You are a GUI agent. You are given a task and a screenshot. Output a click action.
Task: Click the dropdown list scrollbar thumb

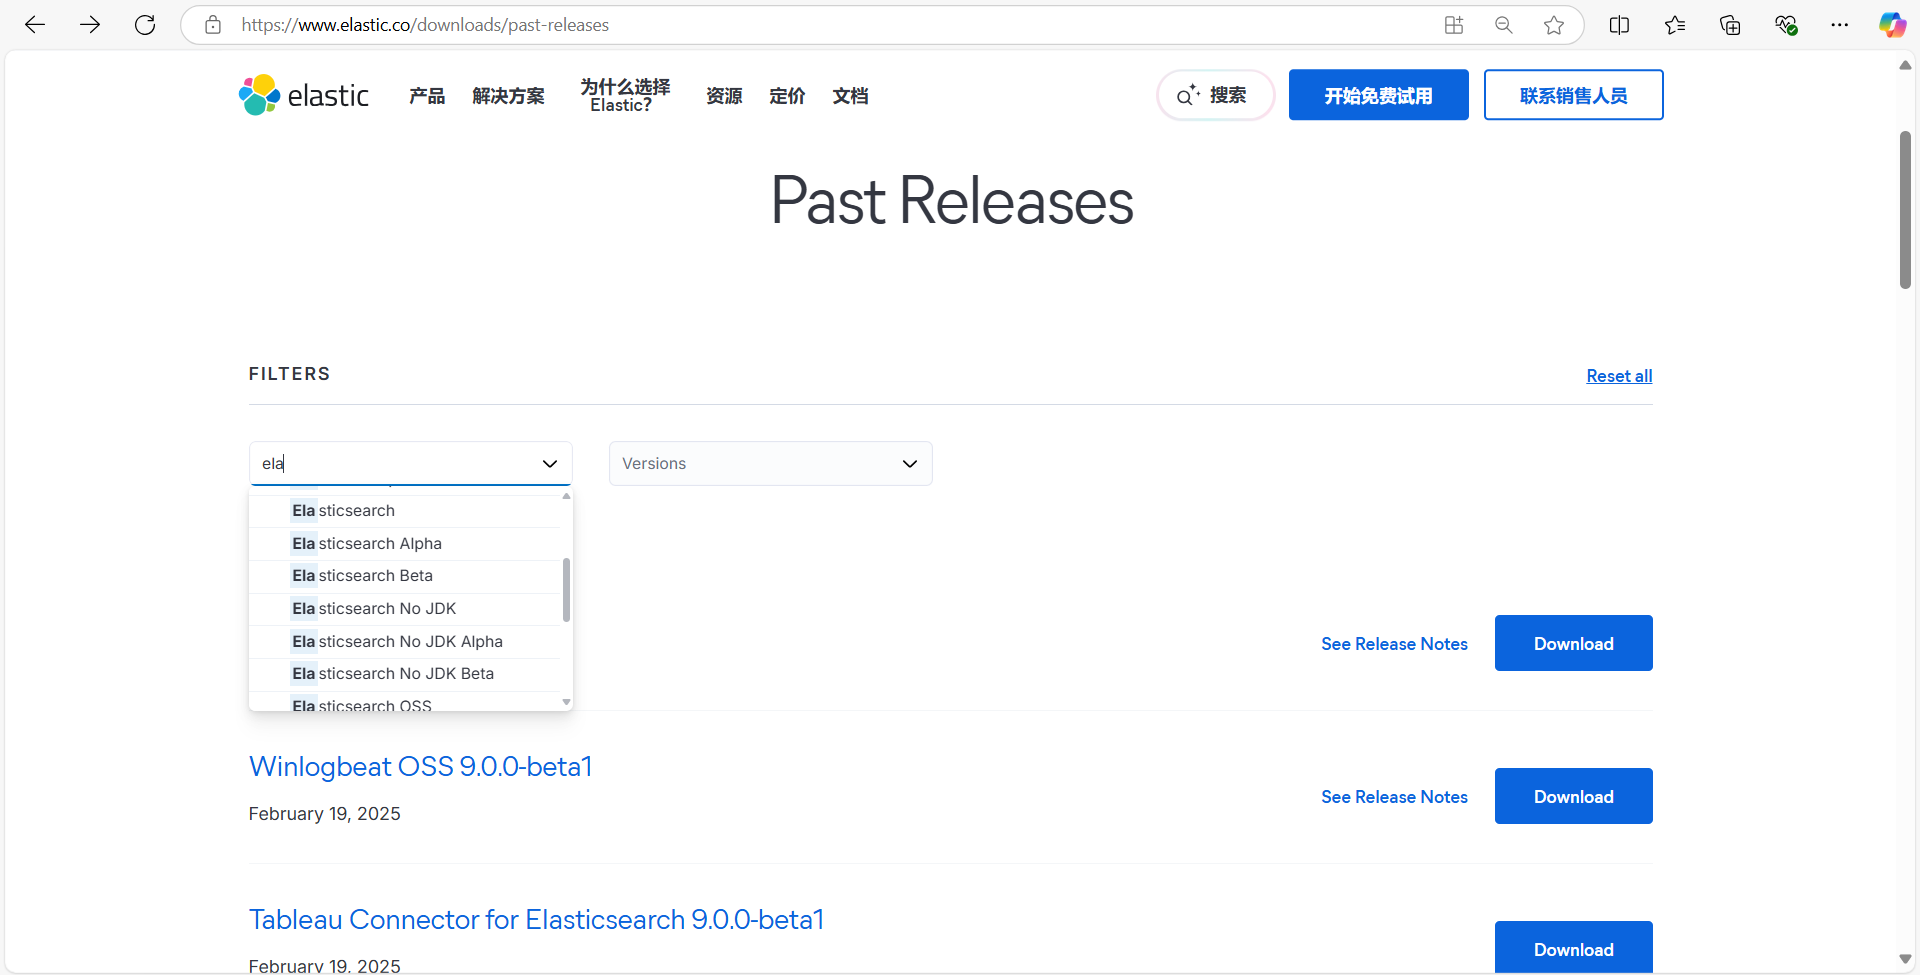[567, 590]
